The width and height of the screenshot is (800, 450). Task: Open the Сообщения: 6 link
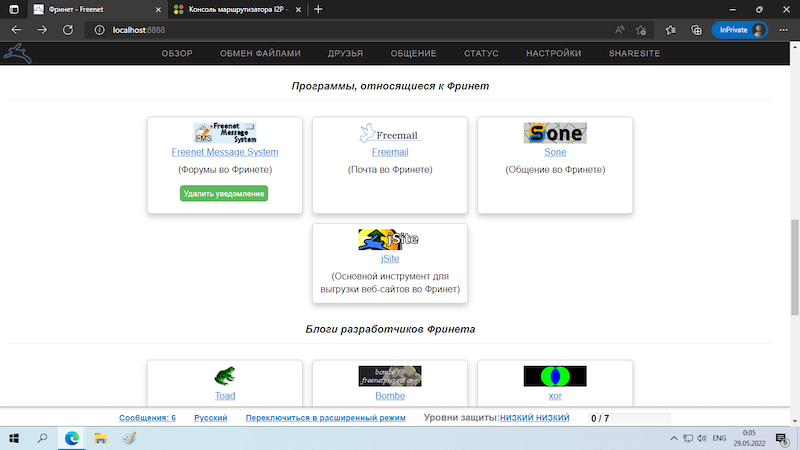147,418
